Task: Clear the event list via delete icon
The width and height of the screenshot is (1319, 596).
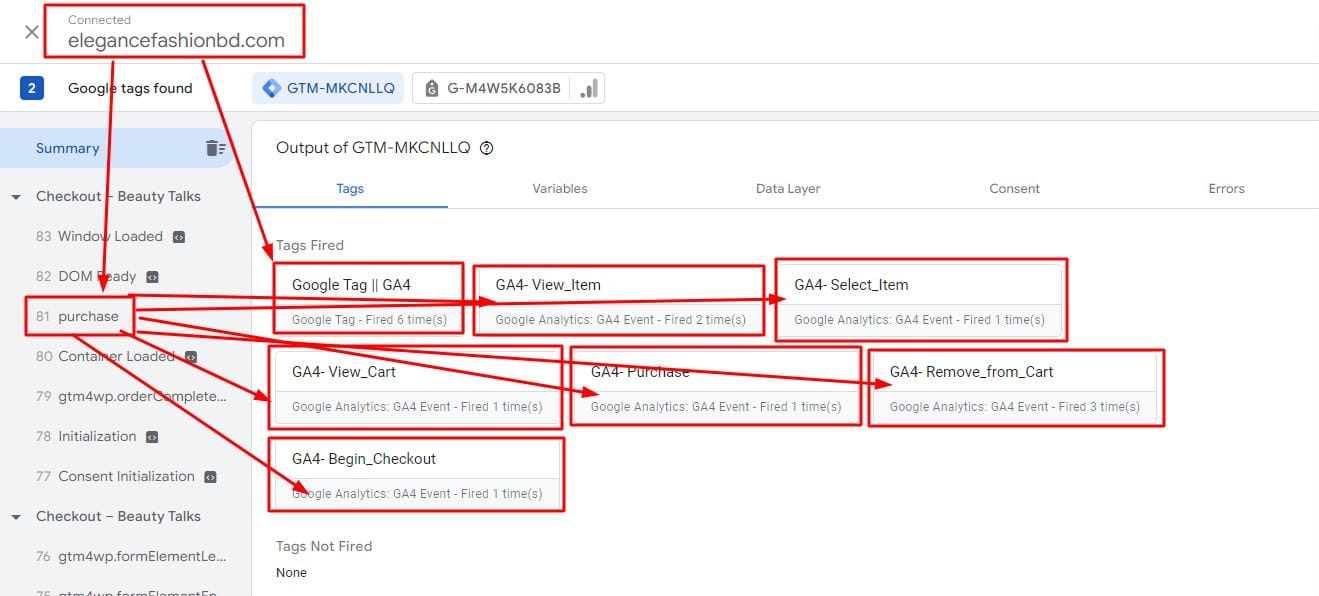Action: click(x=216, y=148)
